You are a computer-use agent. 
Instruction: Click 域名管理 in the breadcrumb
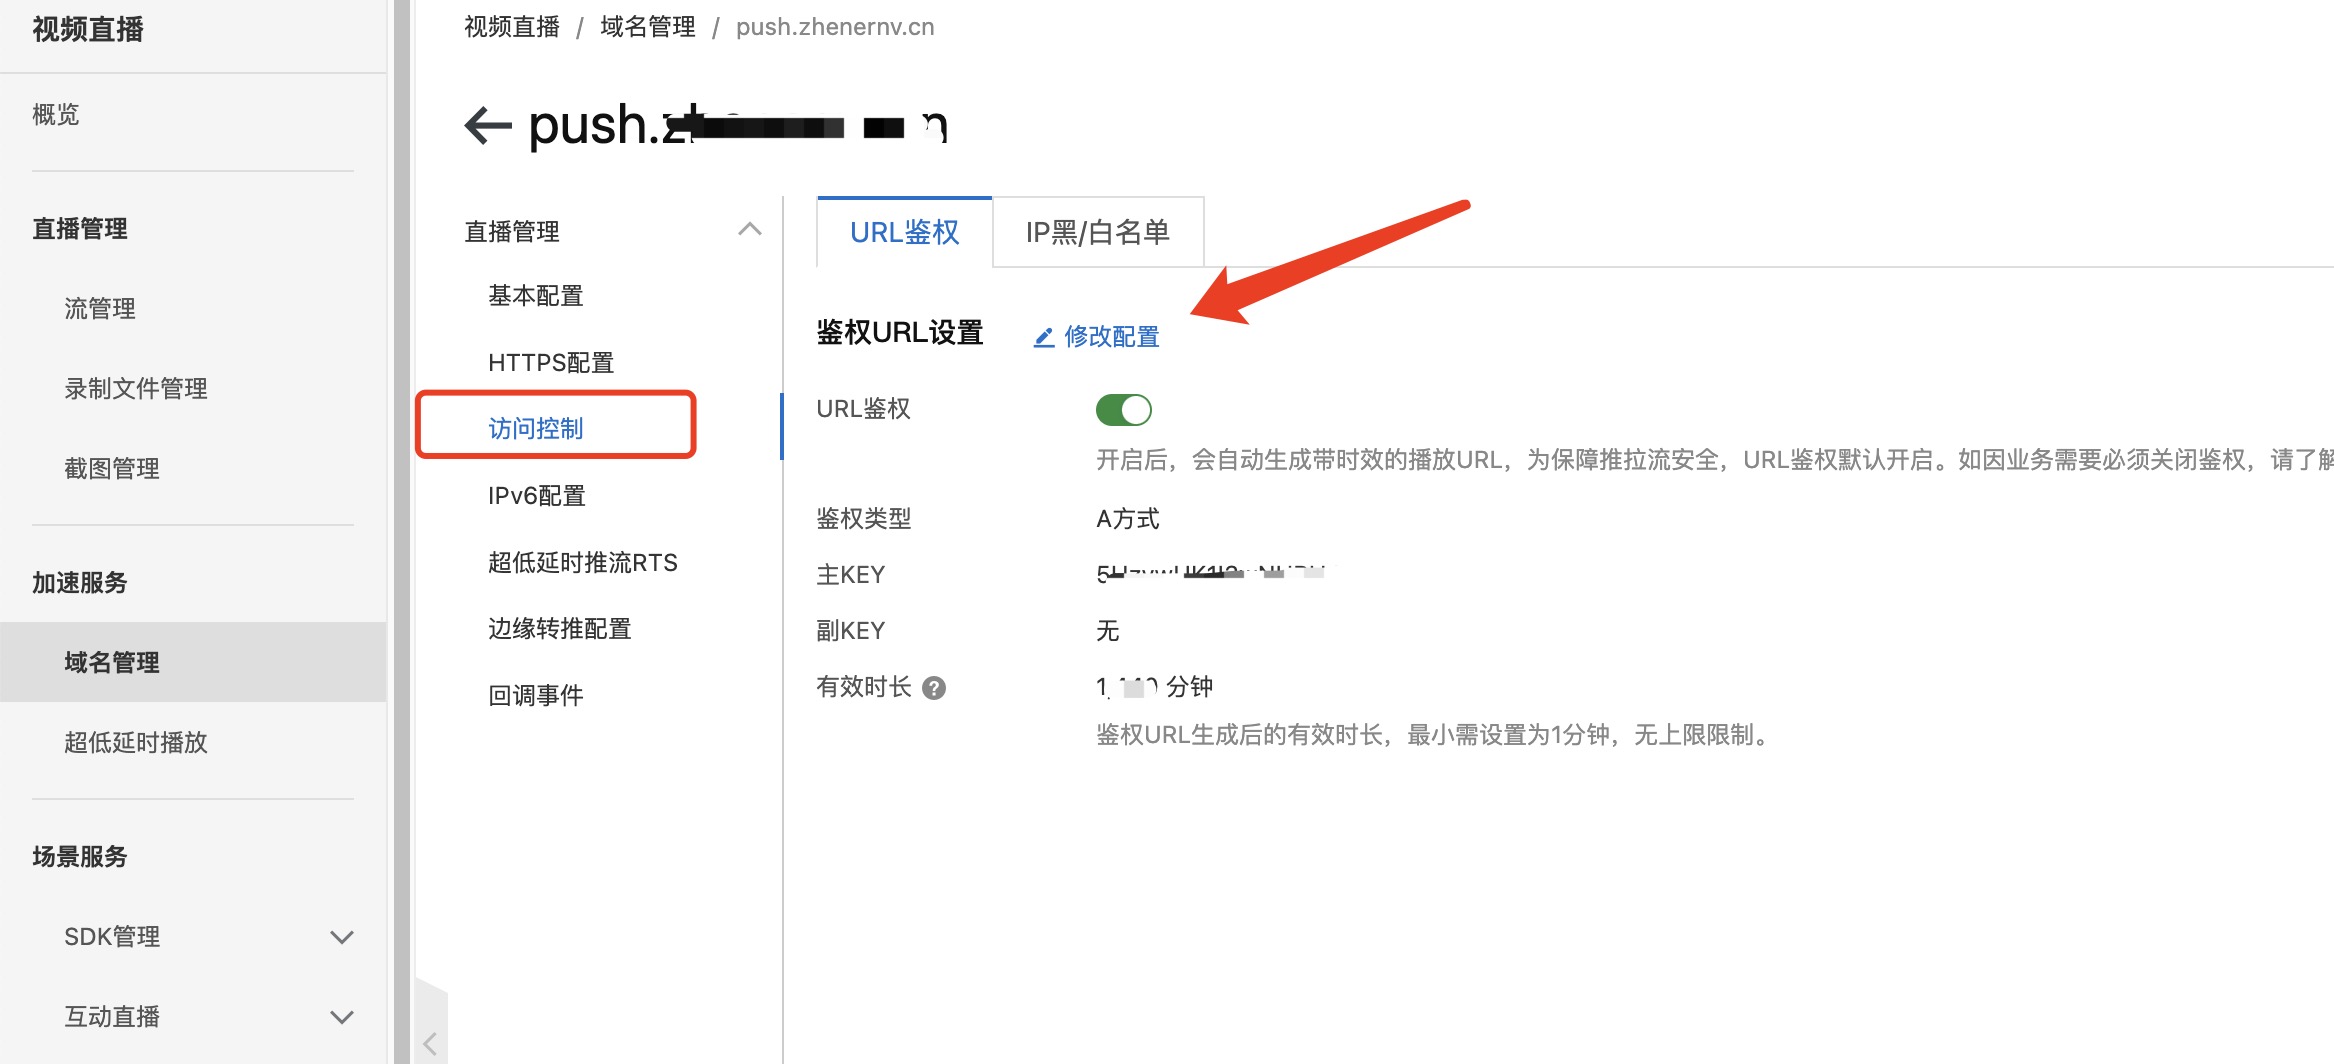coord(648,27)
